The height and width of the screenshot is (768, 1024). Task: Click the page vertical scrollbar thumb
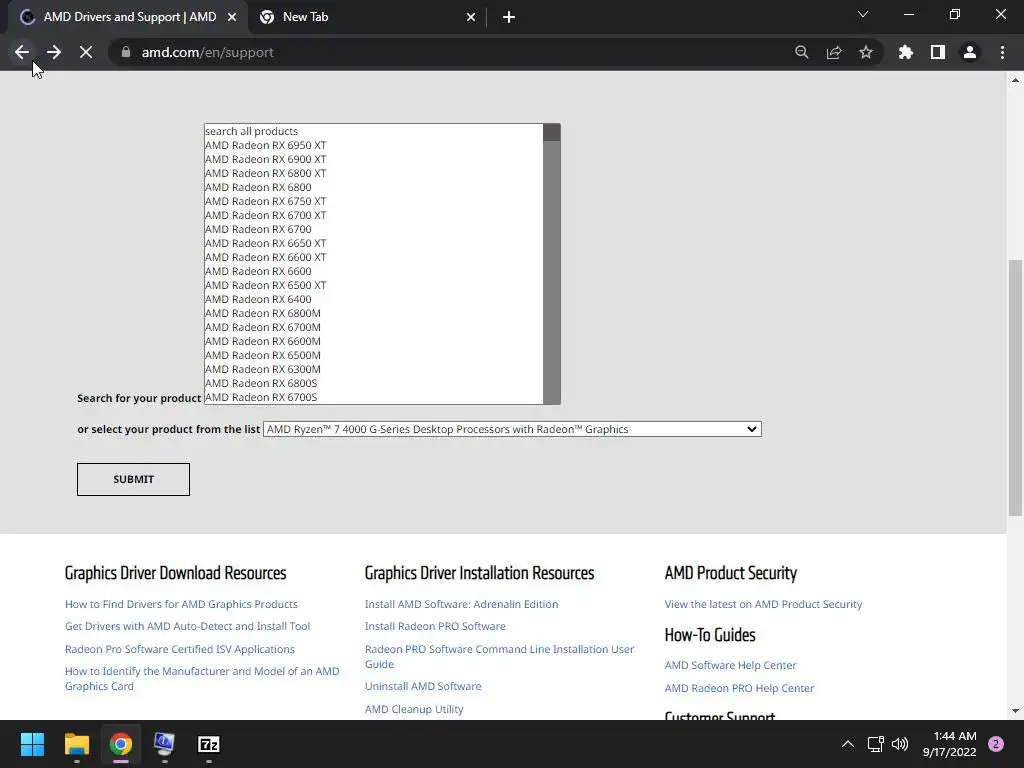coord(1015,388)
